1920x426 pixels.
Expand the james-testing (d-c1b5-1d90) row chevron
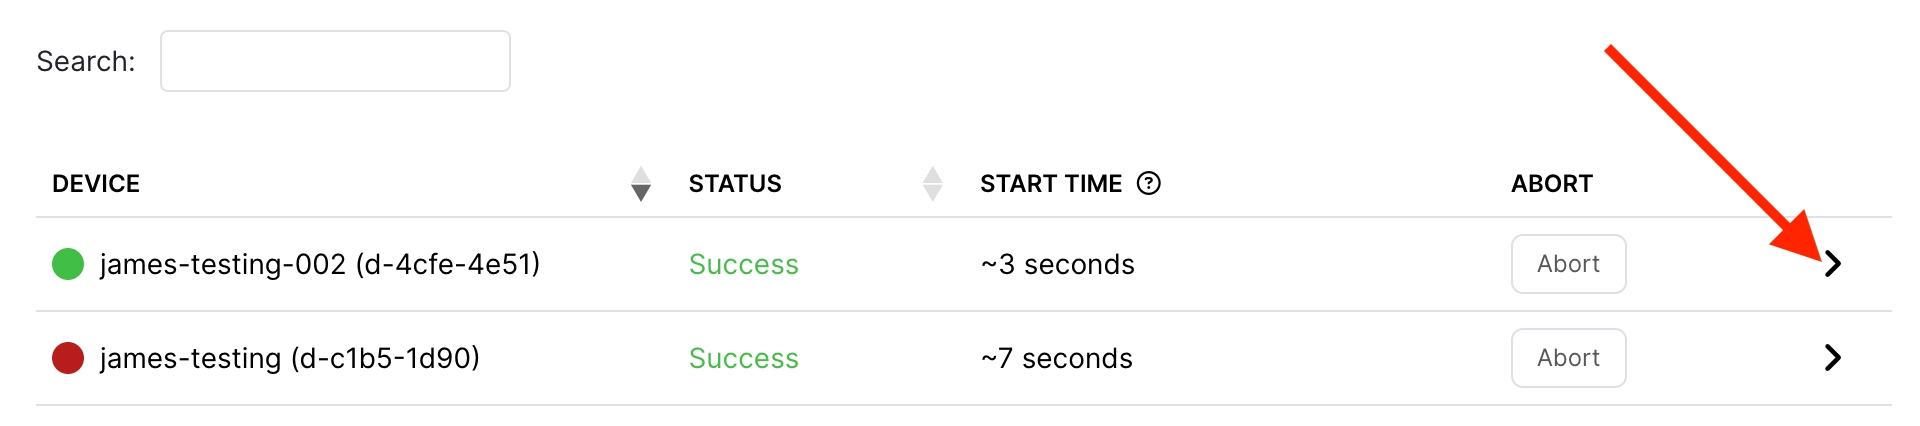1832,358
